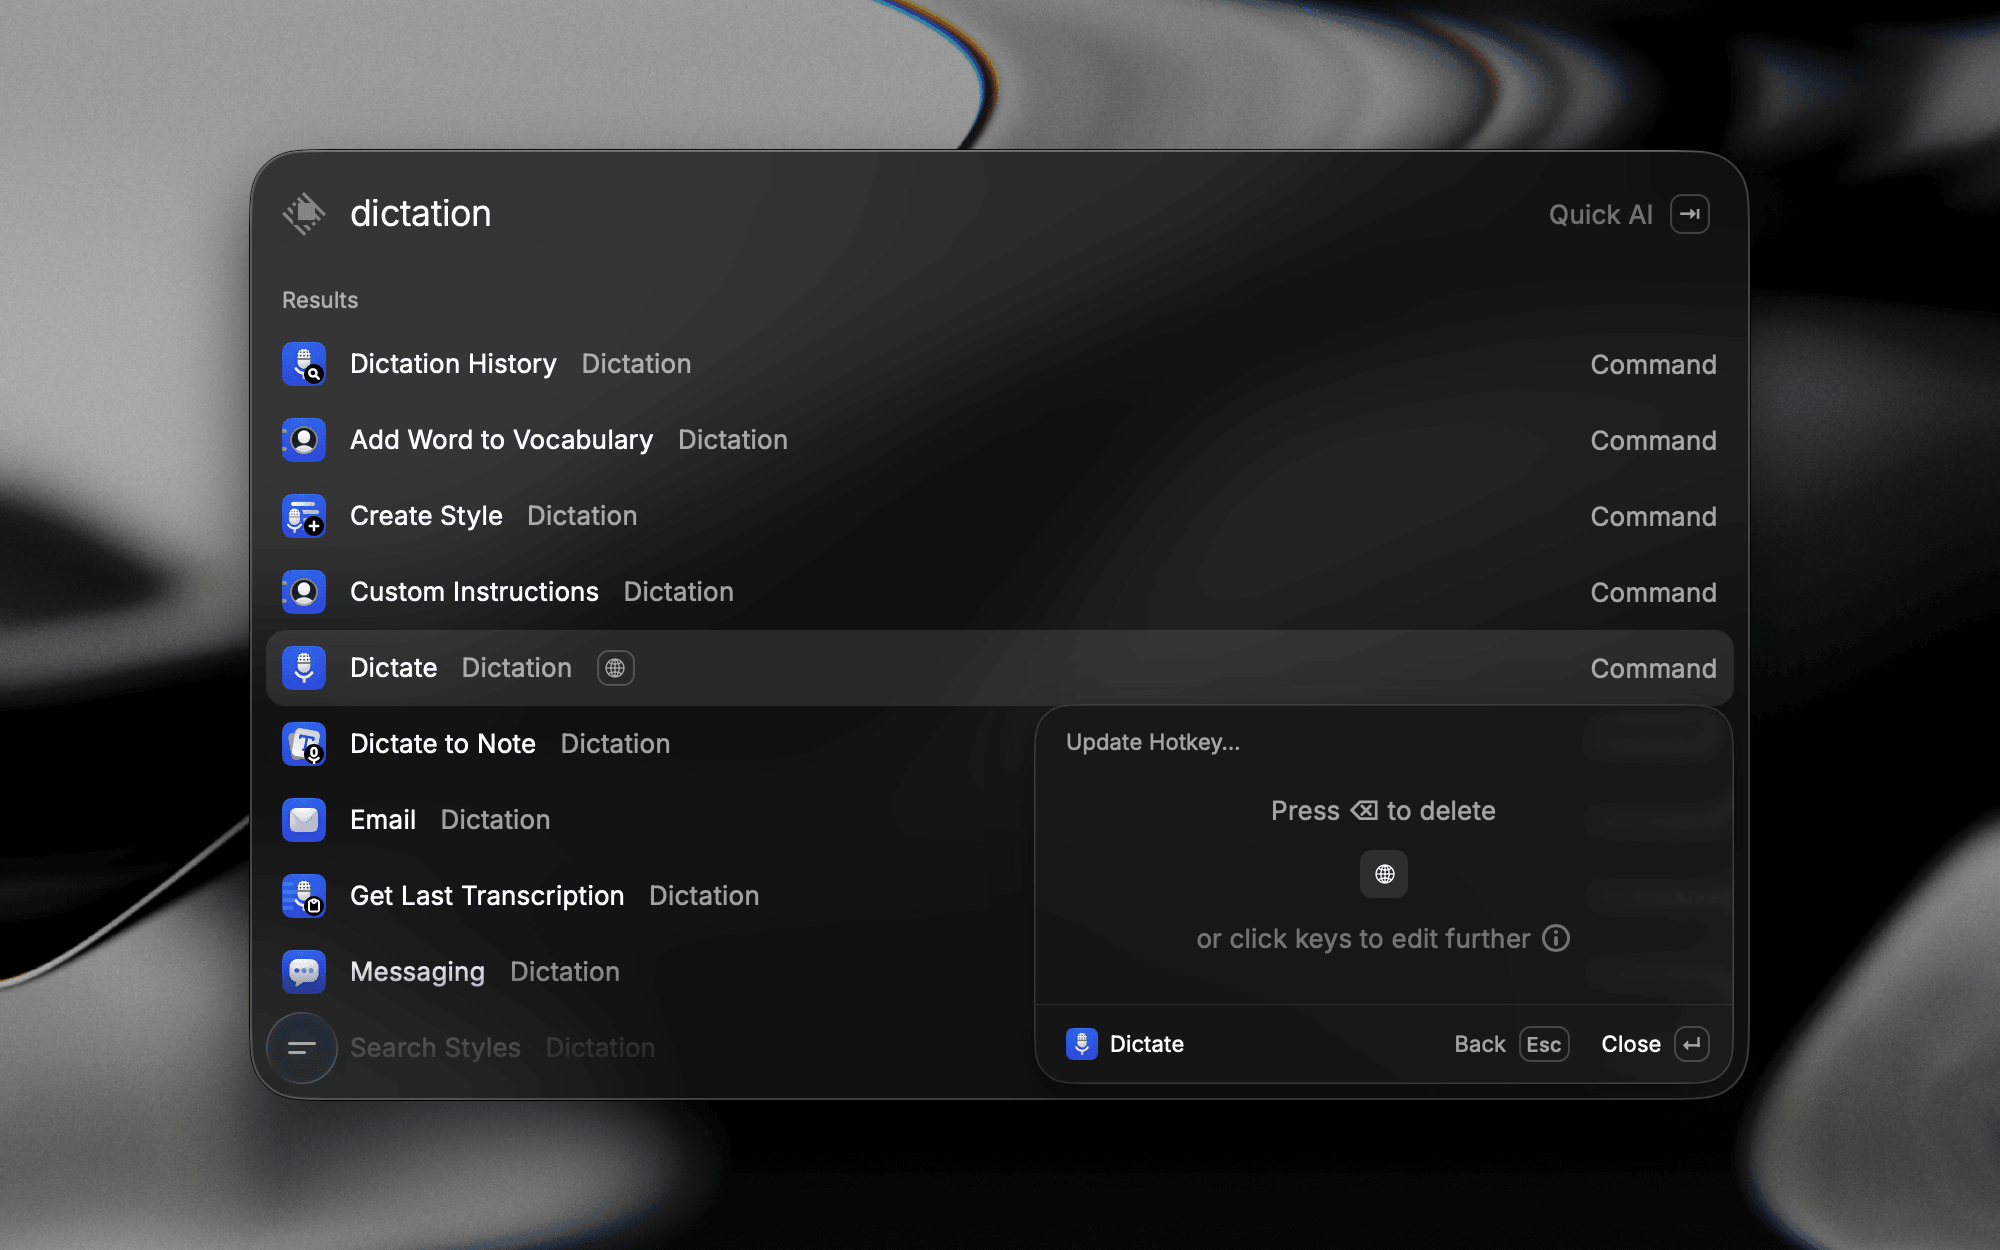Open the round action menu button bottom-left
The image size is (2000, 1250).
coord(302,1048)
